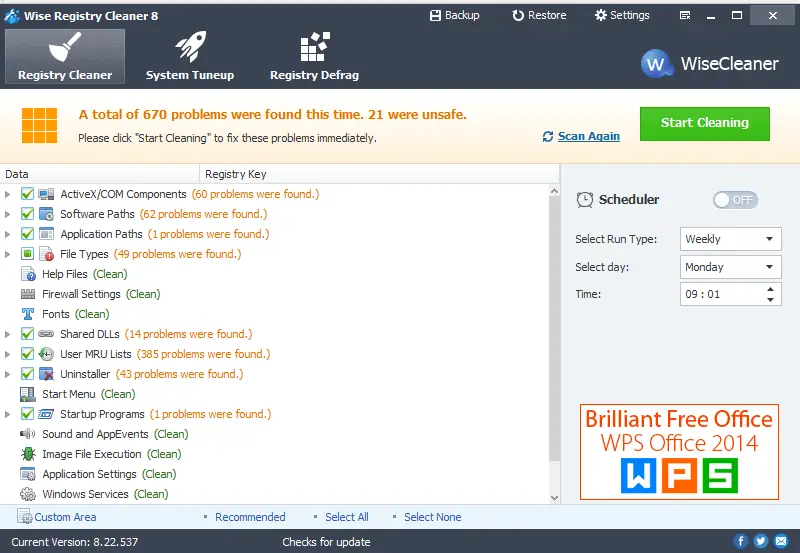Click the Startup Programs icon
Viewport: 800px width, 553px height.
[46, 414]
